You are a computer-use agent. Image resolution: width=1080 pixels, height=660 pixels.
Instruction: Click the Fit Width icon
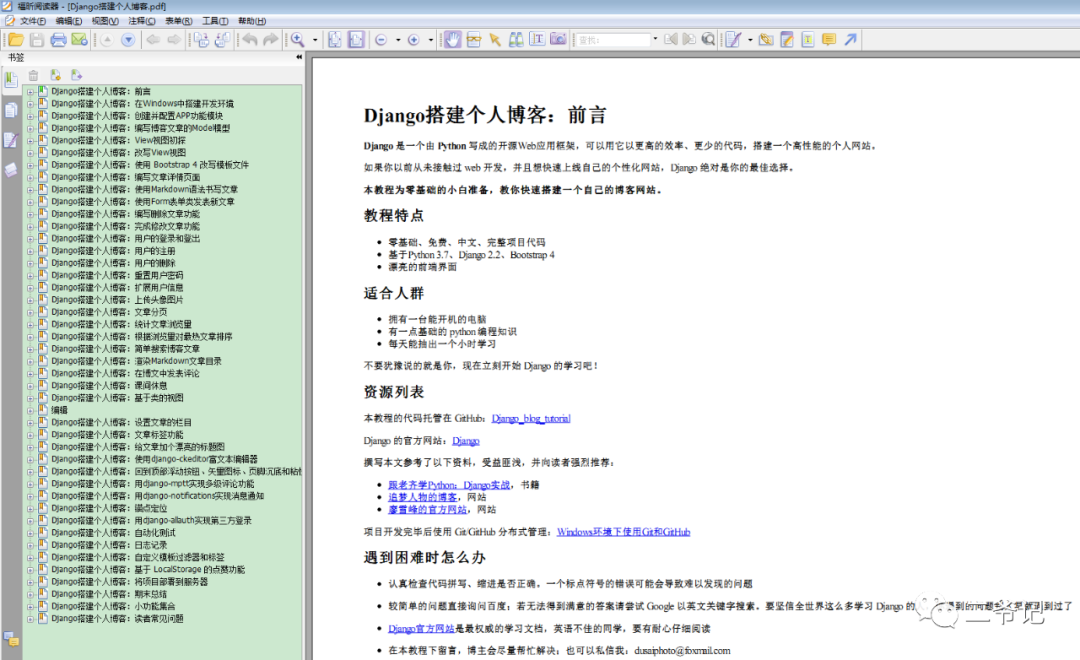356,40
